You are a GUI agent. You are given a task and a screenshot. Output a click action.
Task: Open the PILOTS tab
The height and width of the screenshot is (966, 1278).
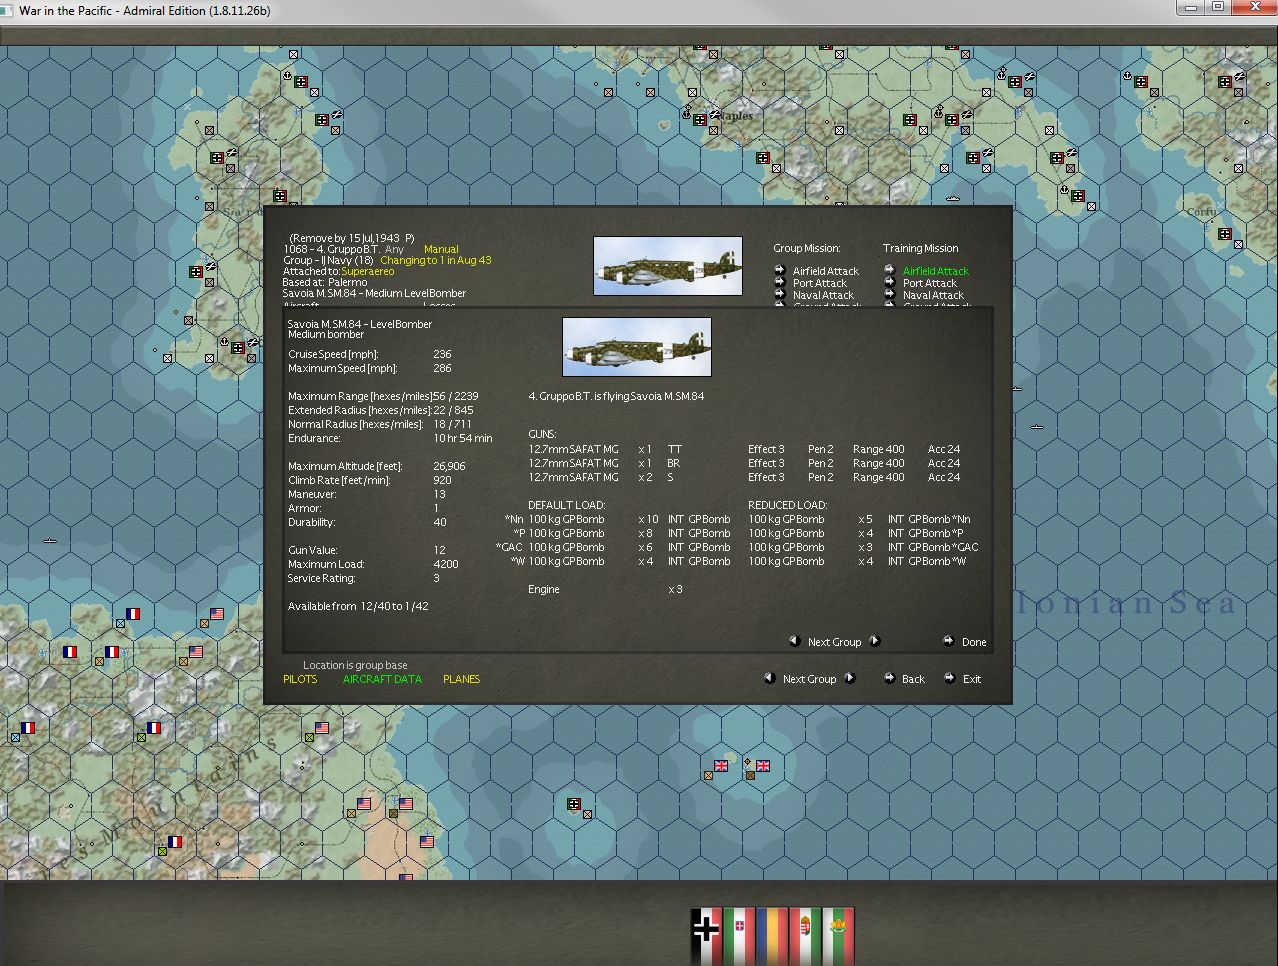[x=300, y=679]
